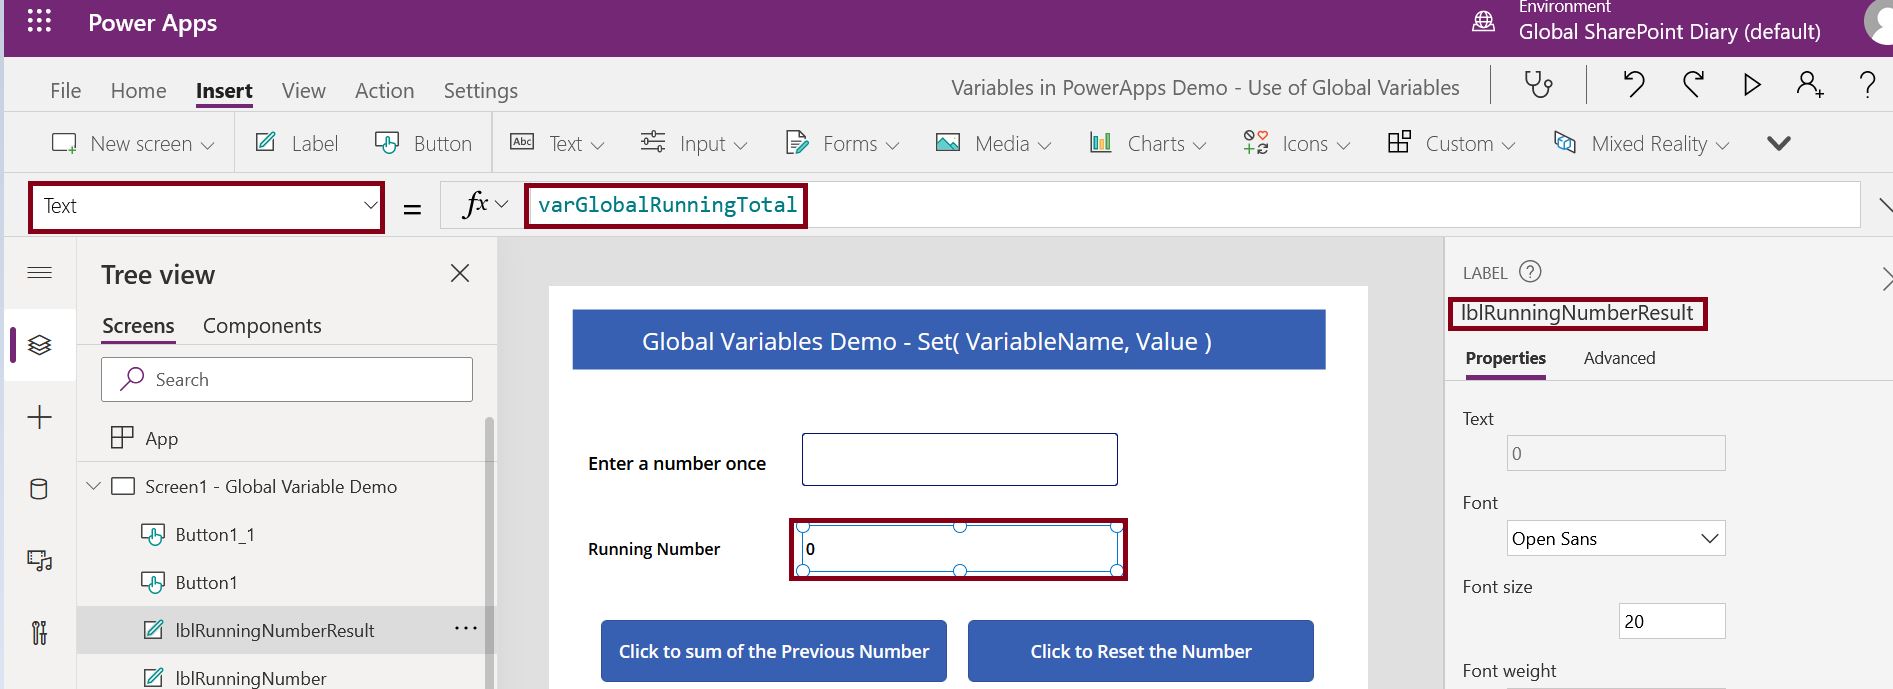Open the fx function dropdown
This screenshot has width=1893, height=689.
(485, 205)
